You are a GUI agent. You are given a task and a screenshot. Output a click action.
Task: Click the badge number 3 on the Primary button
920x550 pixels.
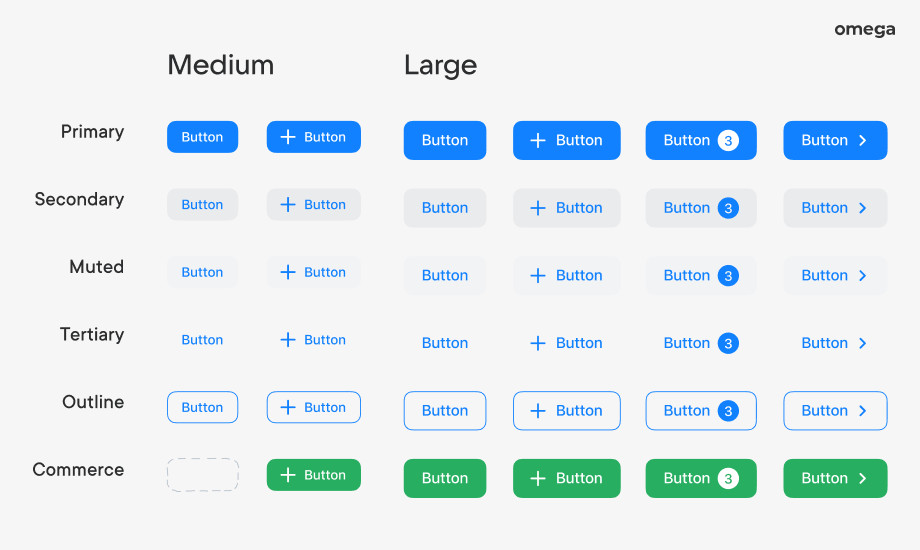(728, 141)
